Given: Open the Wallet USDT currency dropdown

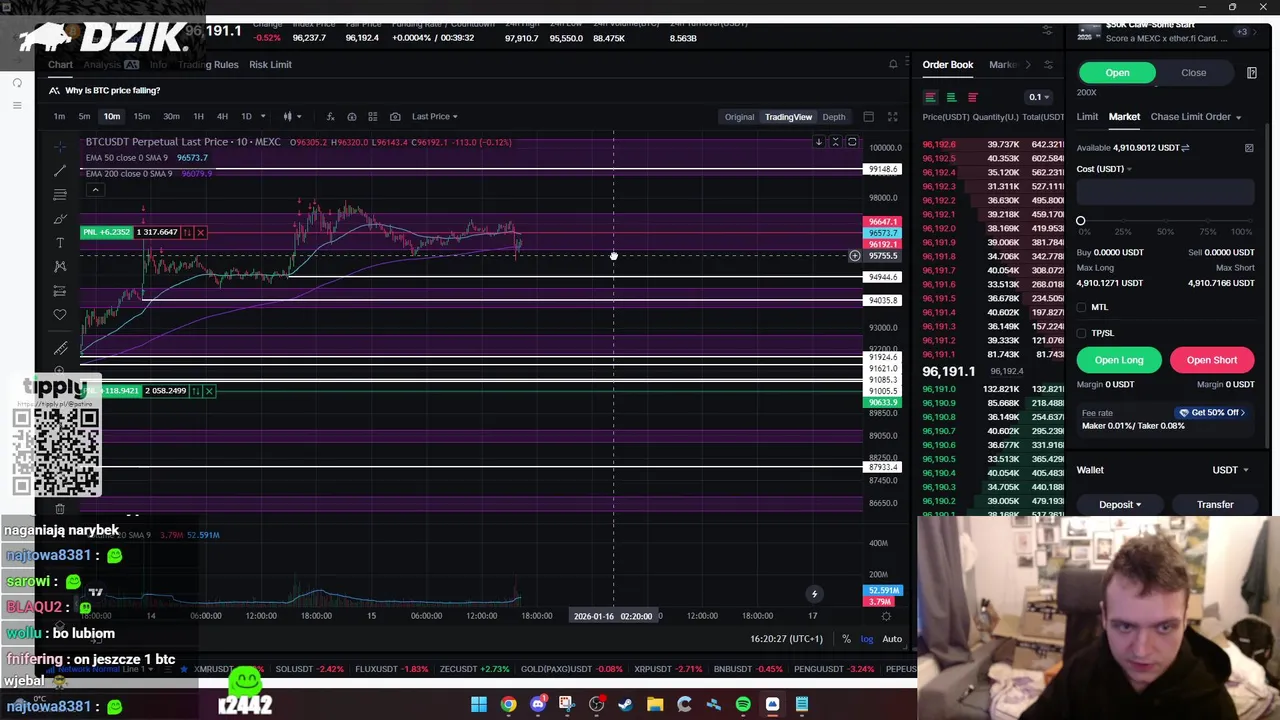Looking at the screenshot, I should (x=1230, y=470).
